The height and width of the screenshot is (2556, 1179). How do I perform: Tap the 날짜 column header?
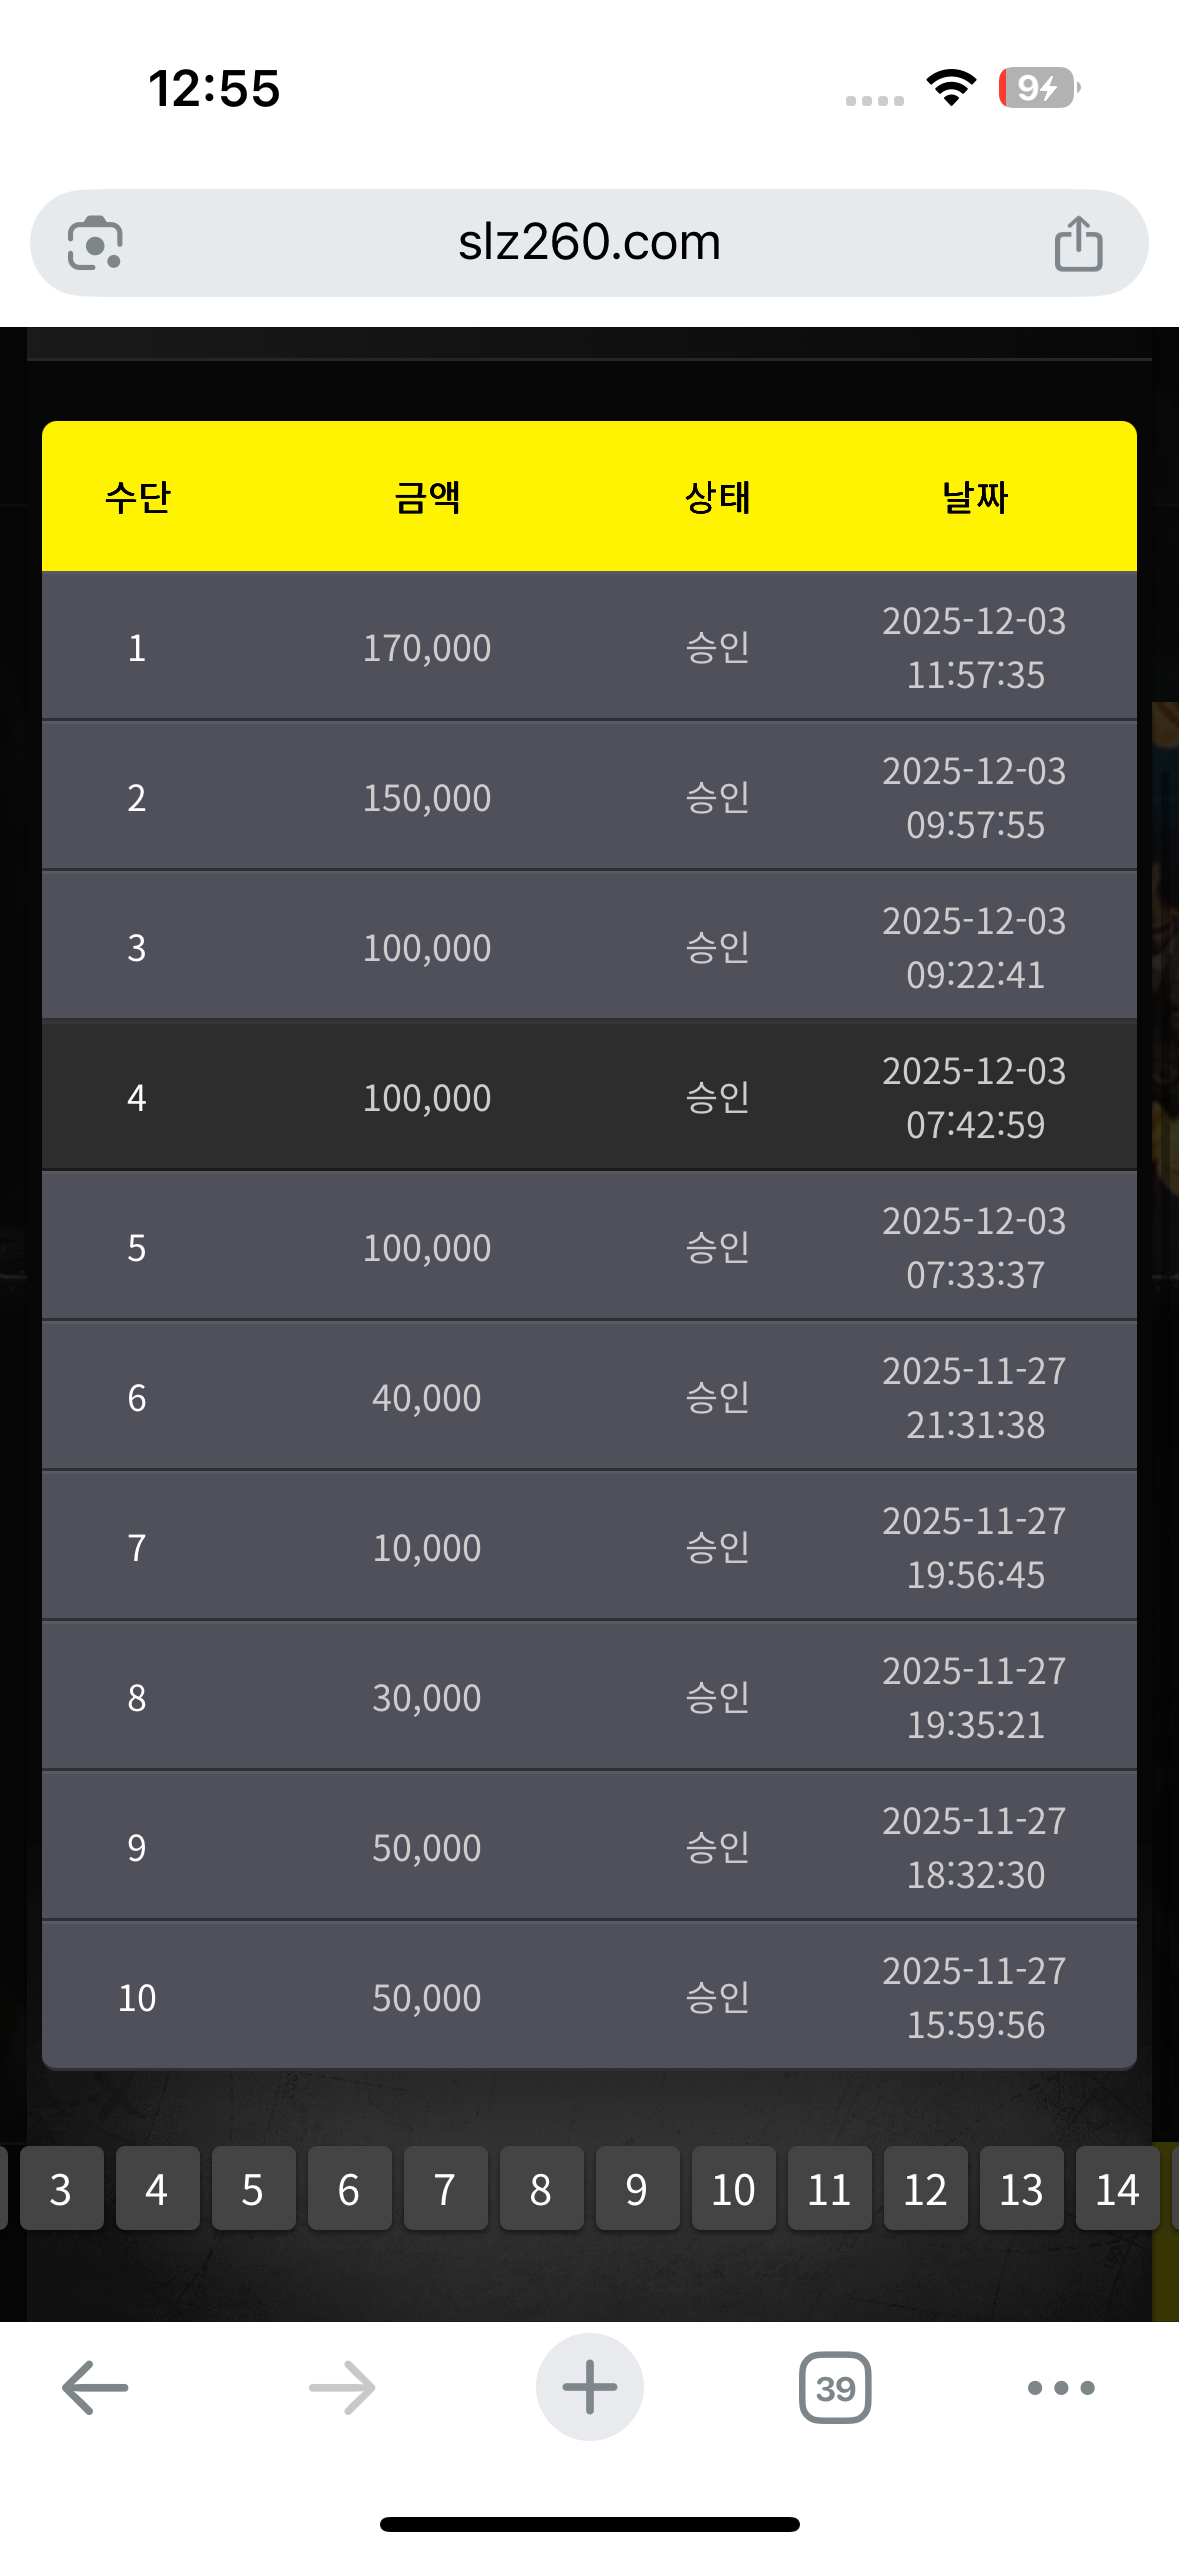pos(975,497)
